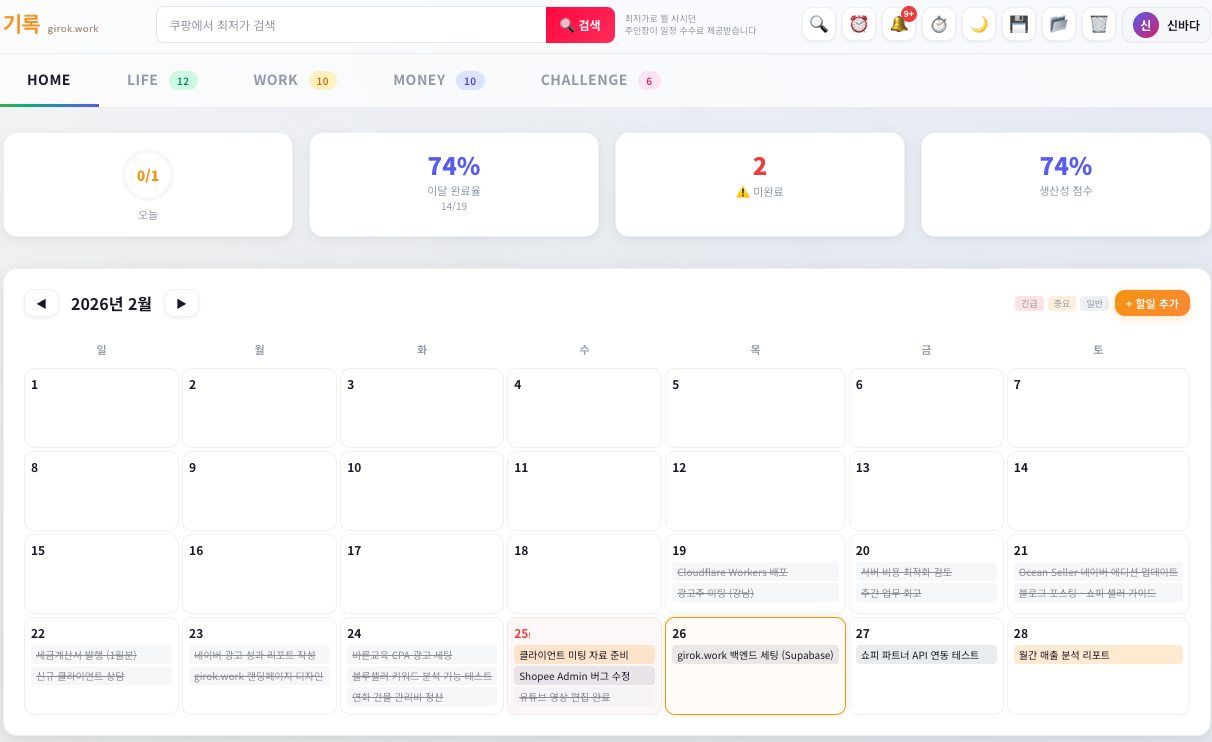The width and height of the screenshot is (1212, 742).
Task: Save with the floppy disk icon
Action: tap(1019, 24)
